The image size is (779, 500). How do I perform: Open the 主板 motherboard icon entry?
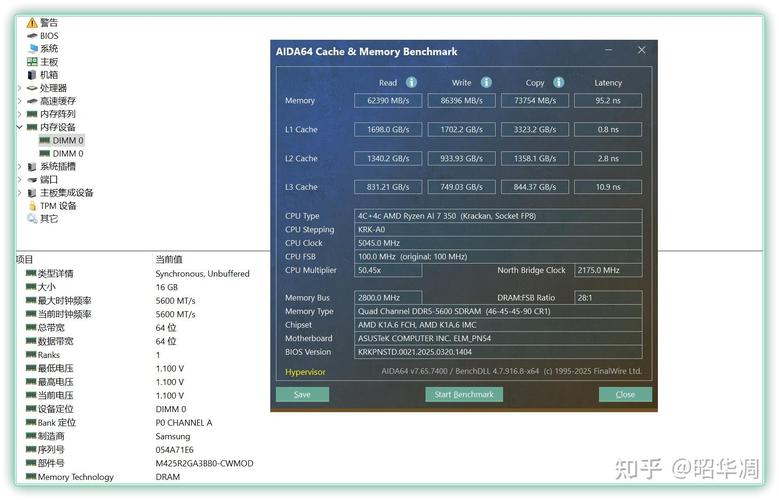click(33, 61)
